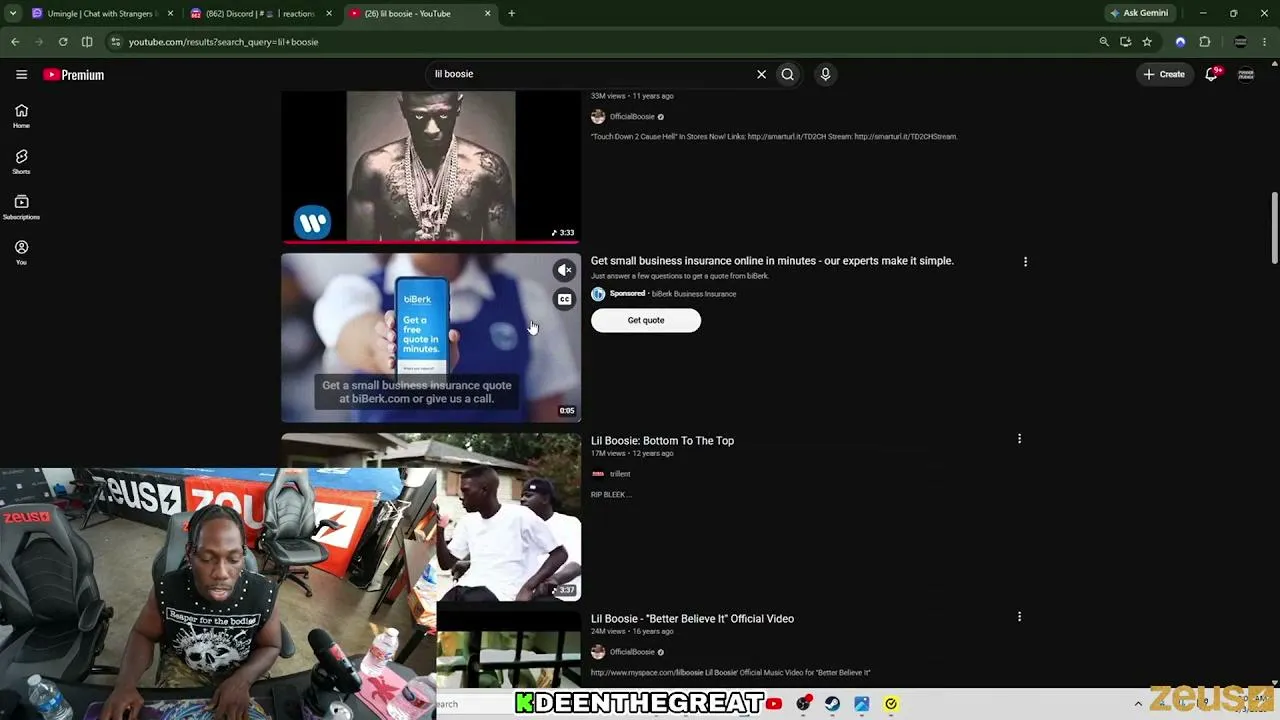Open the Photos icon in the taskbar
This screenshot has height=720, width=1280.
point(861,704)
